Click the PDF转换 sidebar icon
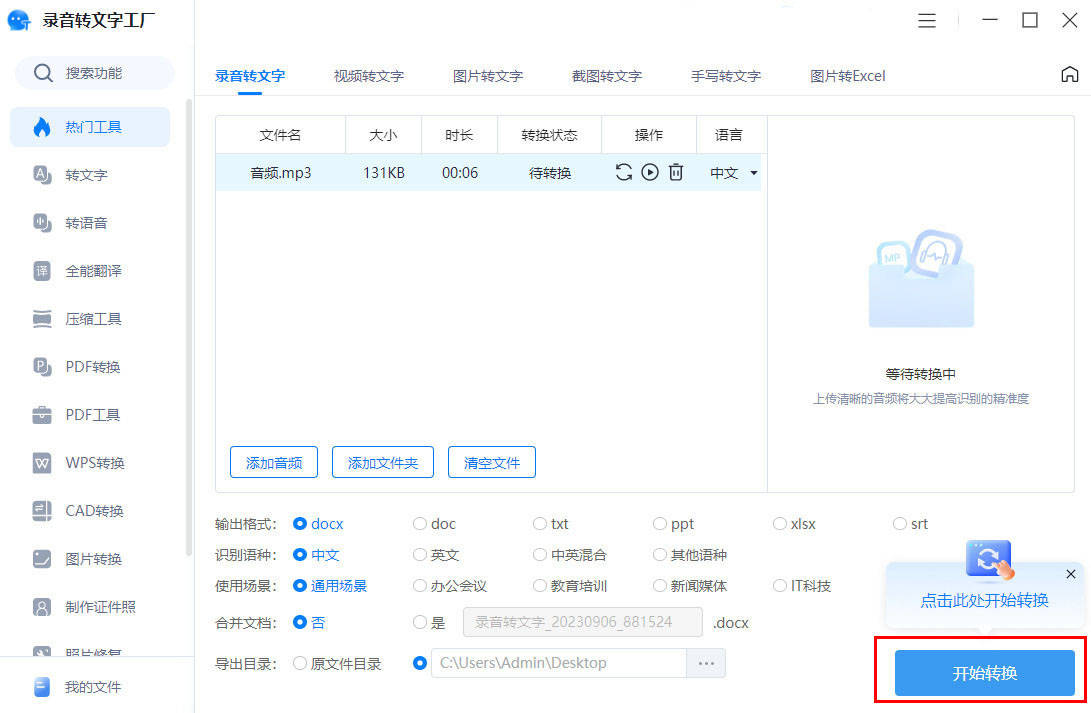The width and height of the screenshot is (1091, 713). [x=42, y=367]
